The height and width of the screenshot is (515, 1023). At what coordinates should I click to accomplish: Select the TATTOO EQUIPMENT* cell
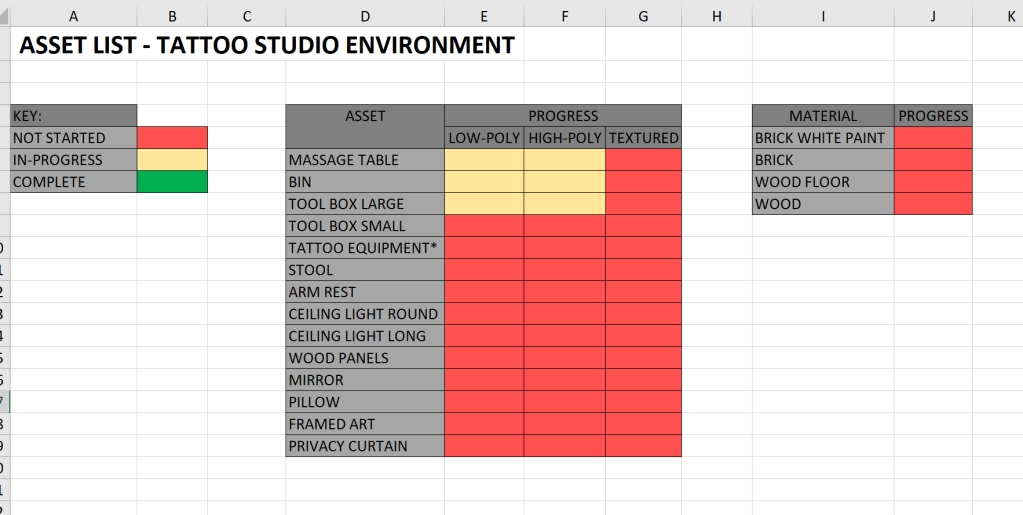[x=365, y=248]
